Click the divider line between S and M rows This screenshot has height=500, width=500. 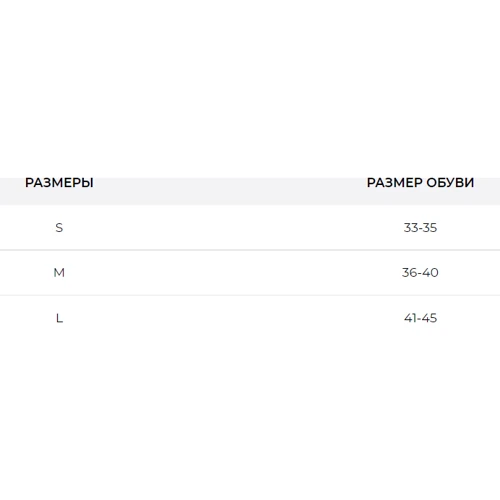(x=250, y=250)
